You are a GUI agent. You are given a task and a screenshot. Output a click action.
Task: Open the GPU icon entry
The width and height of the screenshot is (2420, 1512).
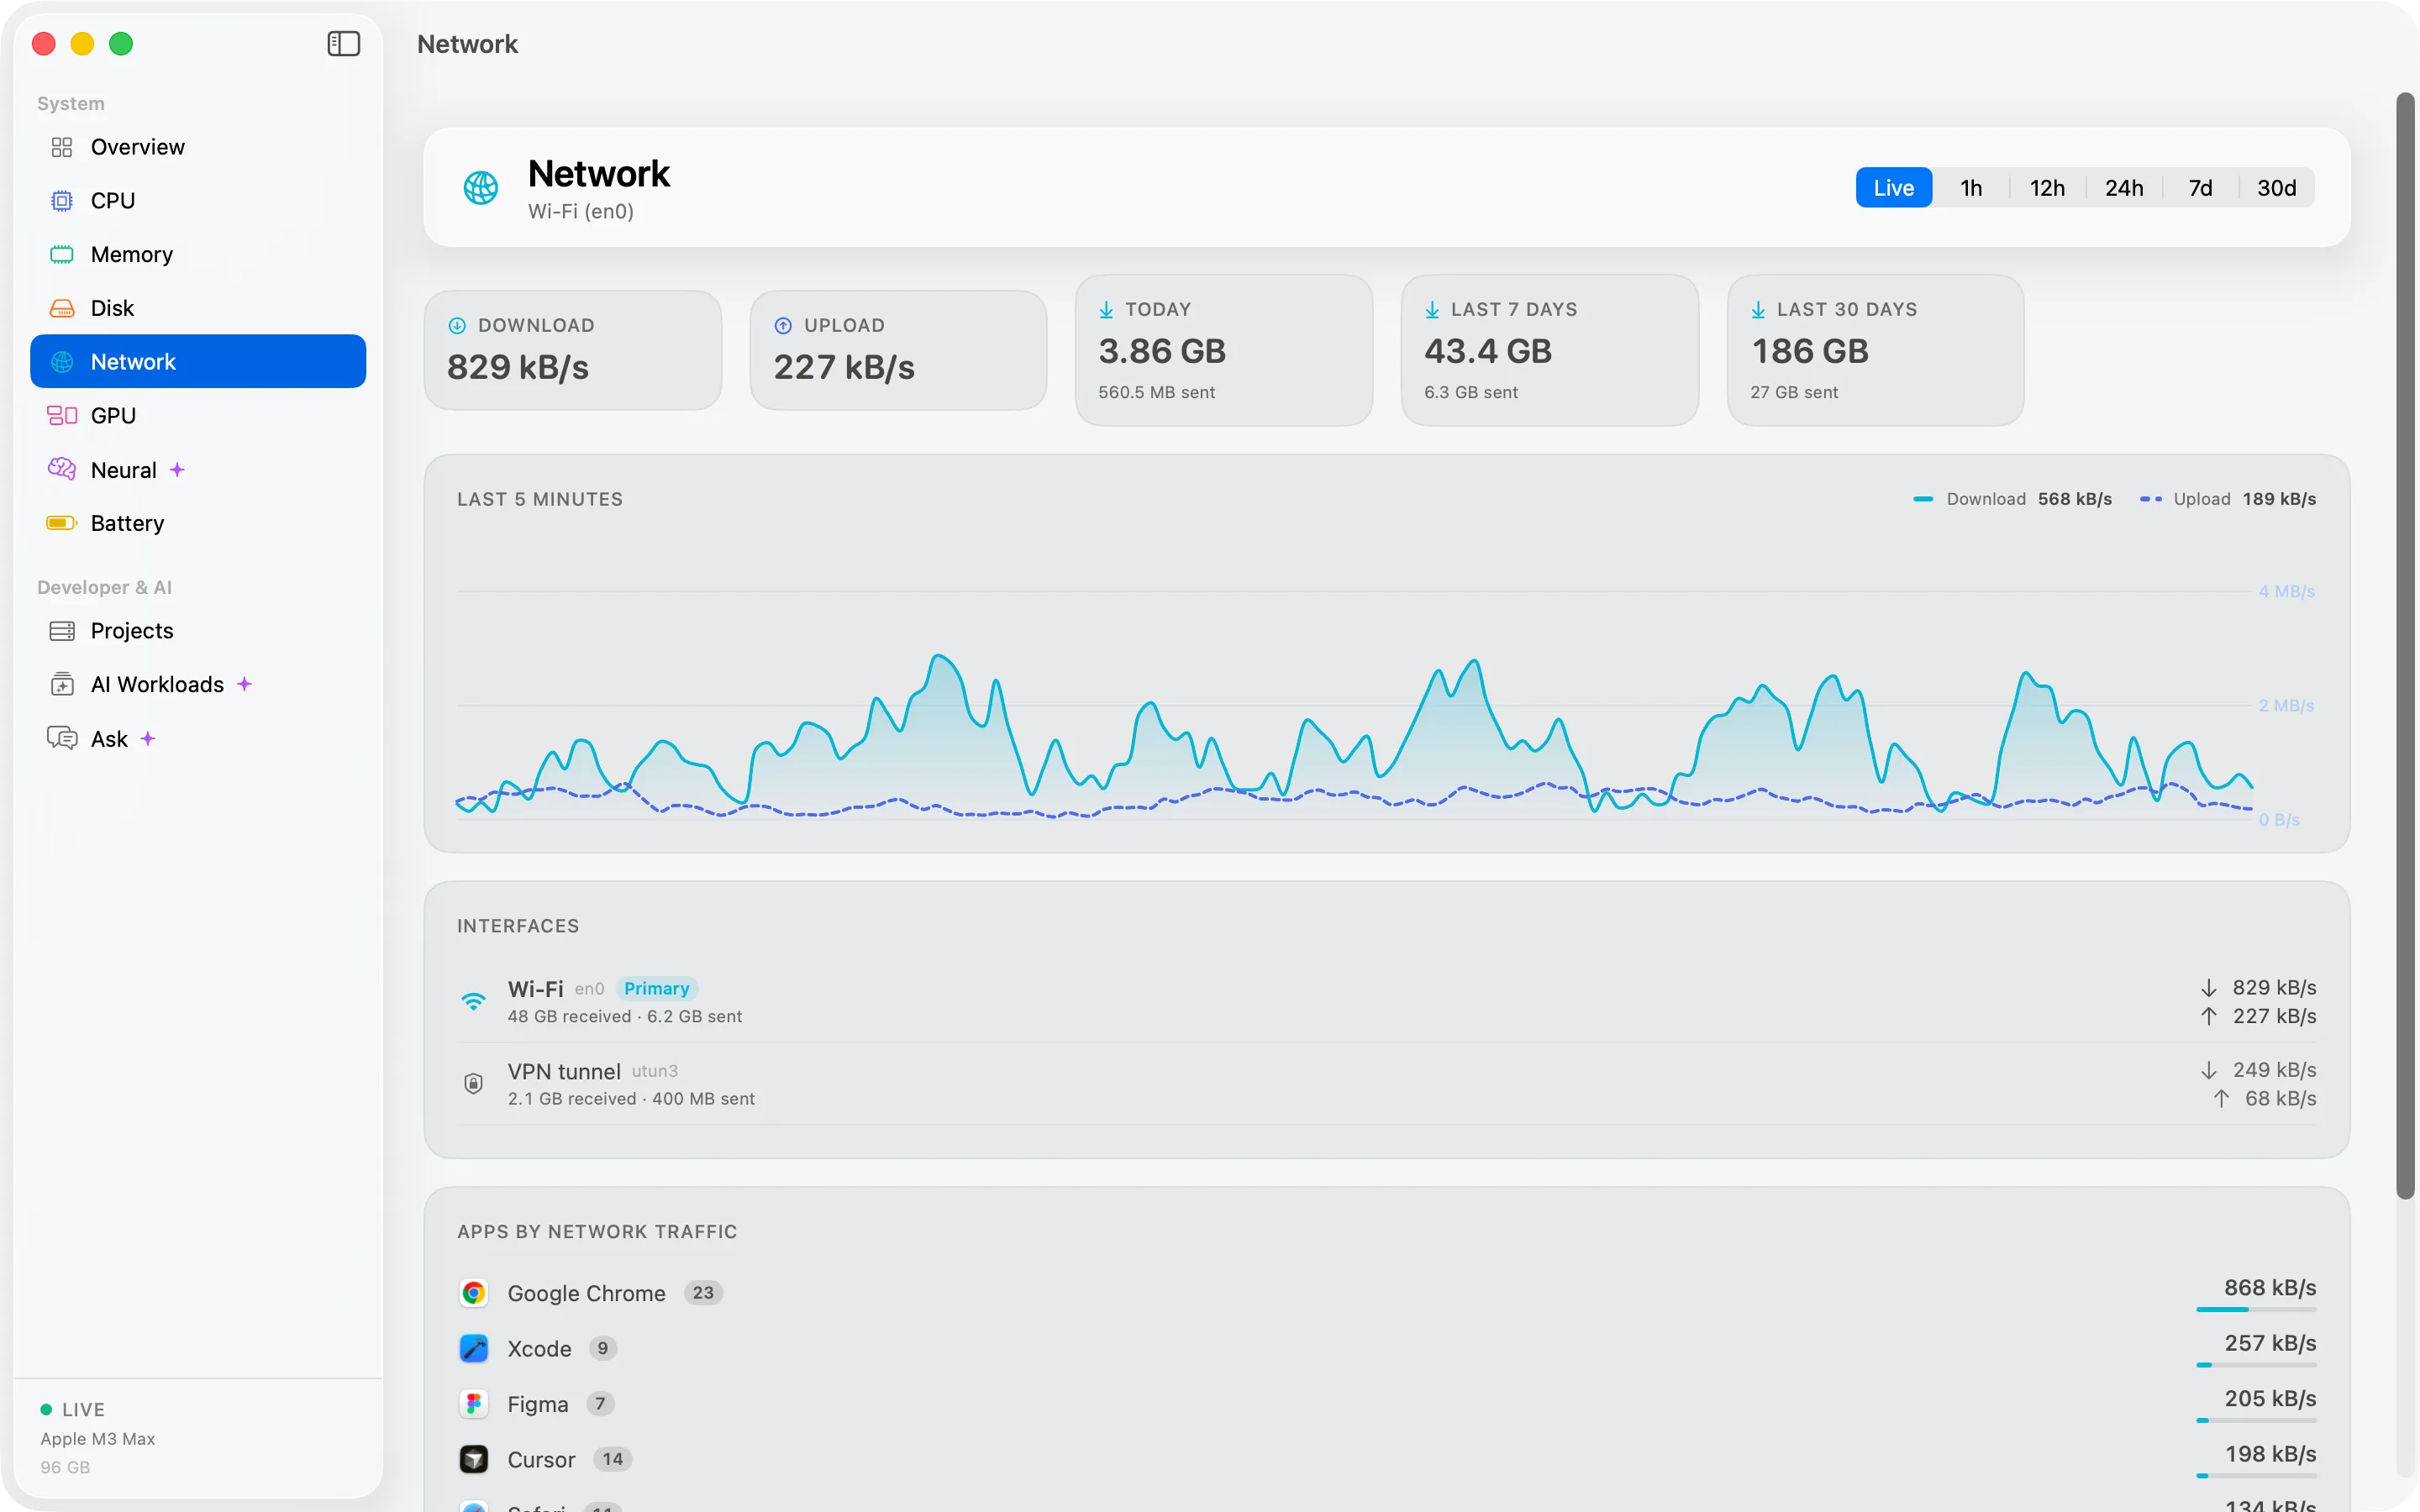click(62, 416)
